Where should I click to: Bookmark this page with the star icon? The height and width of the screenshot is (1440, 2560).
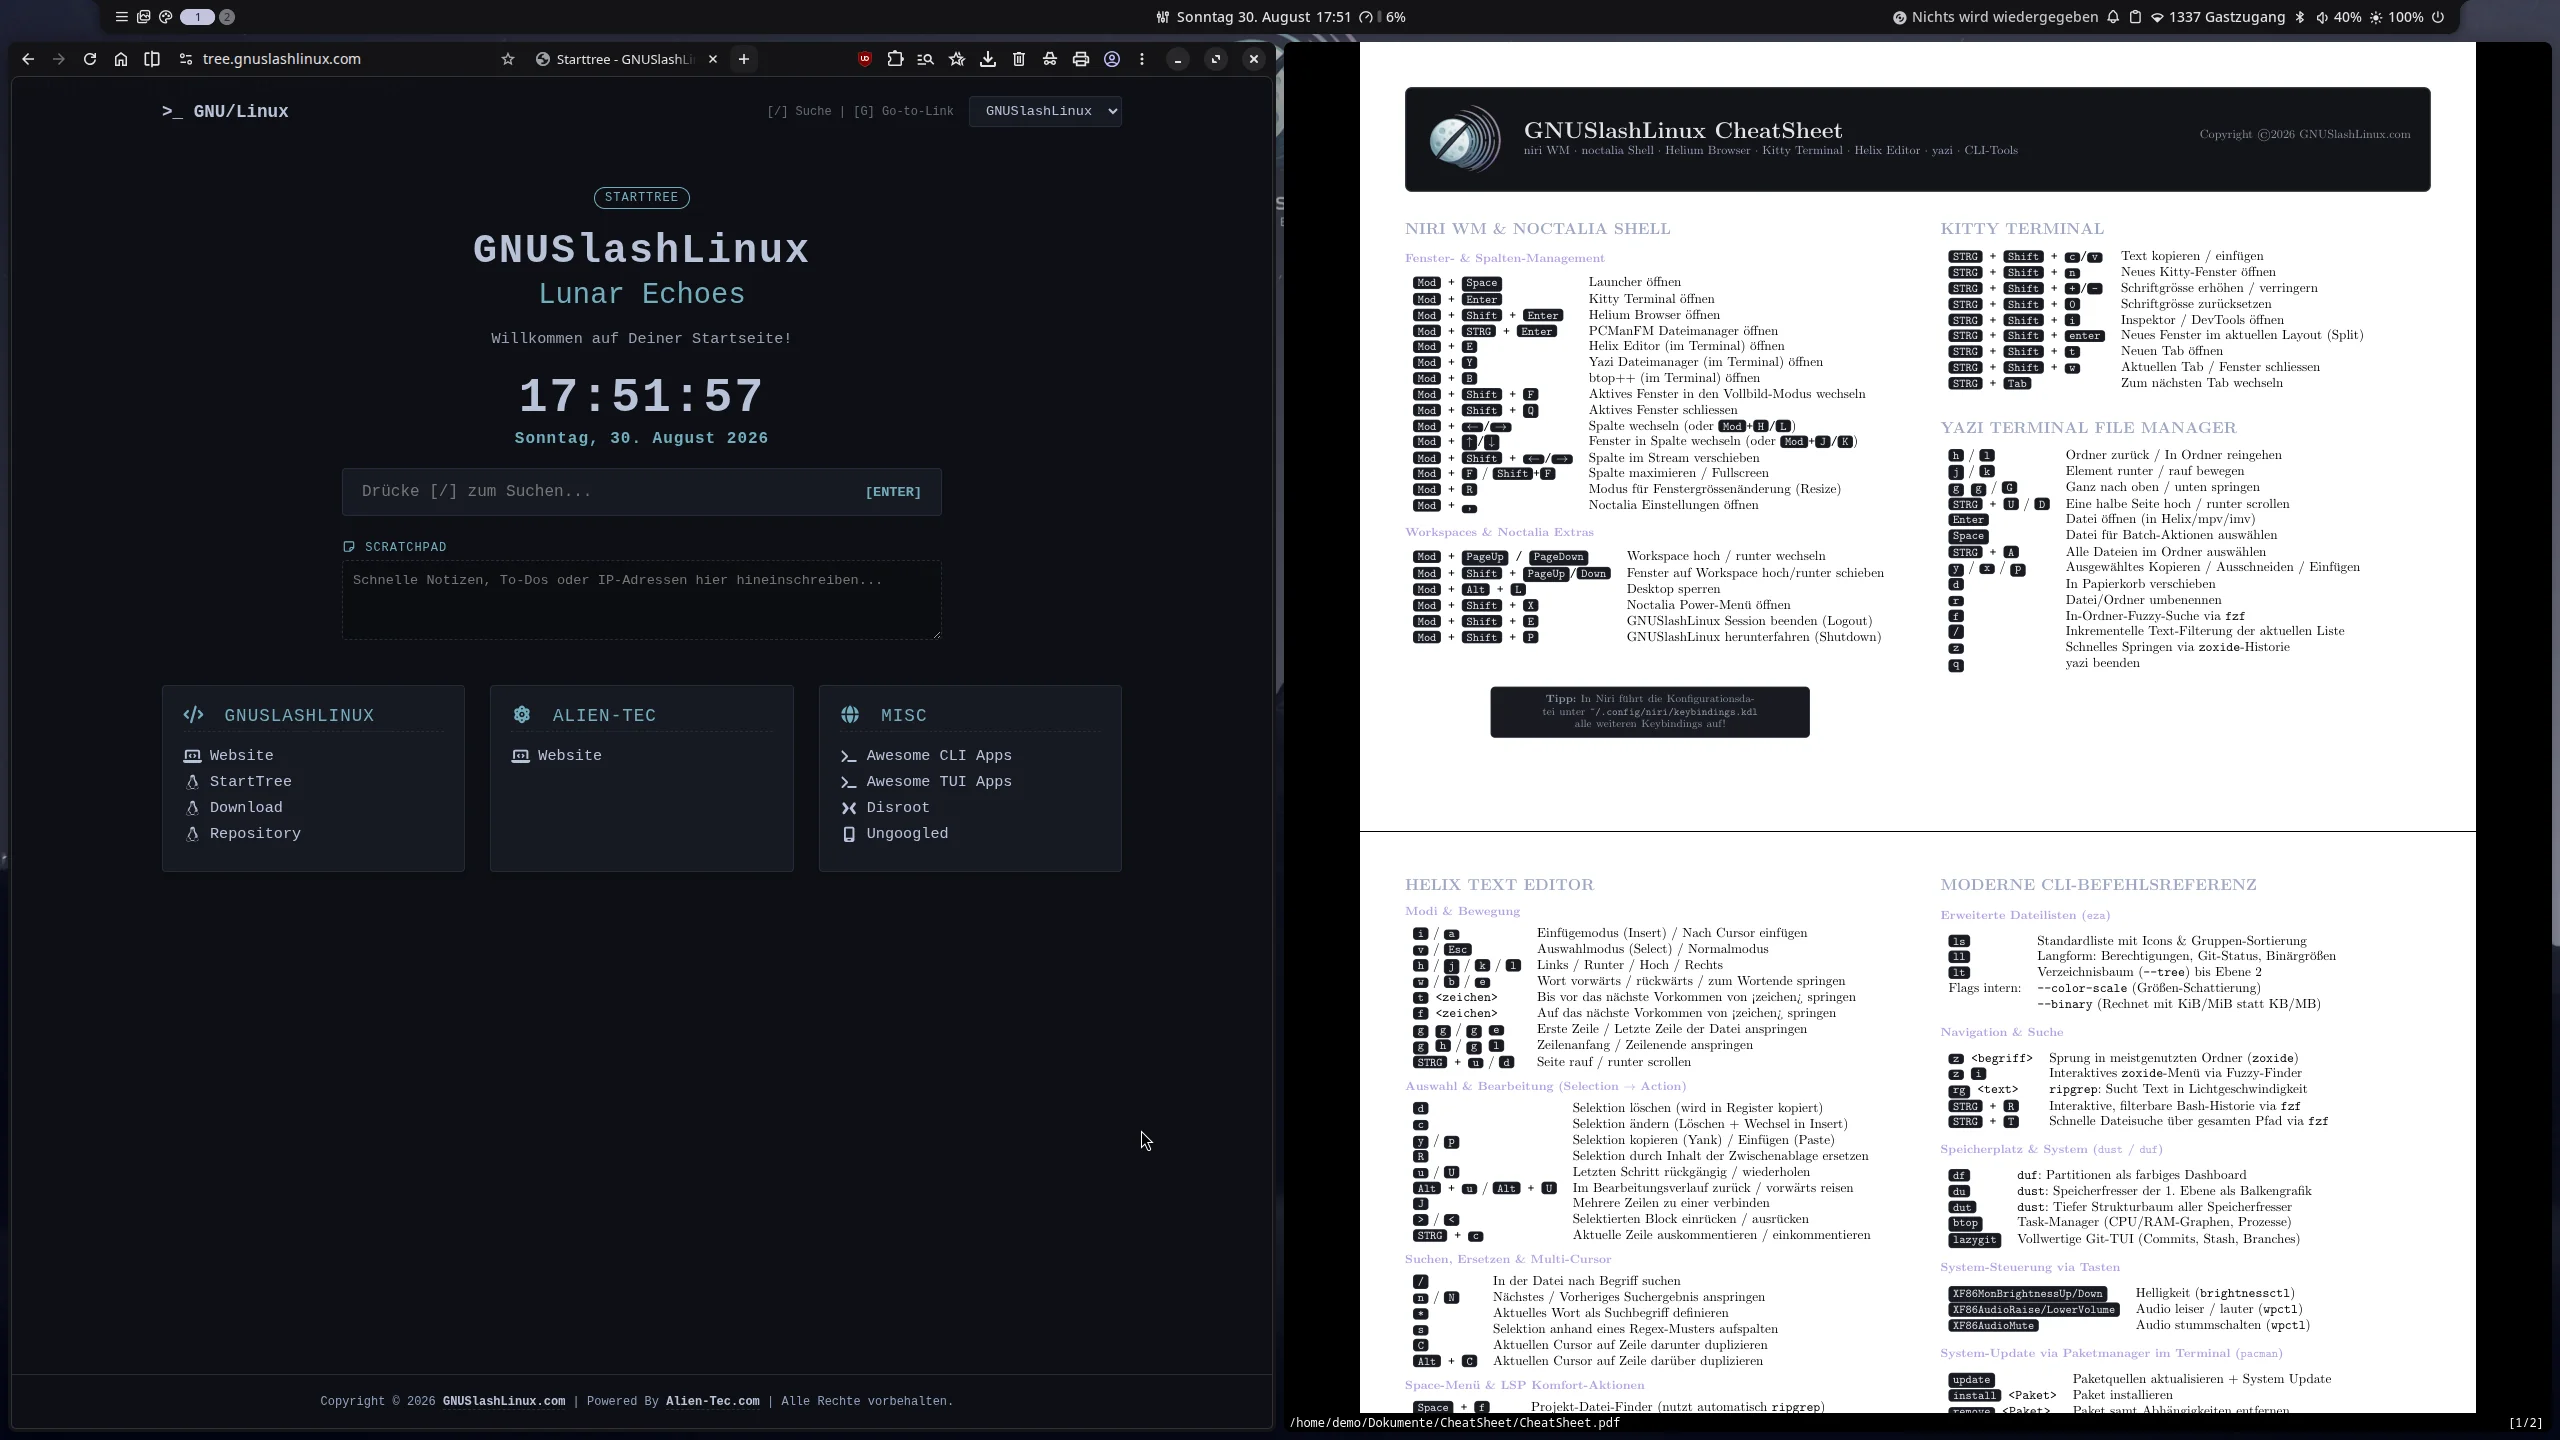point(508,59)
